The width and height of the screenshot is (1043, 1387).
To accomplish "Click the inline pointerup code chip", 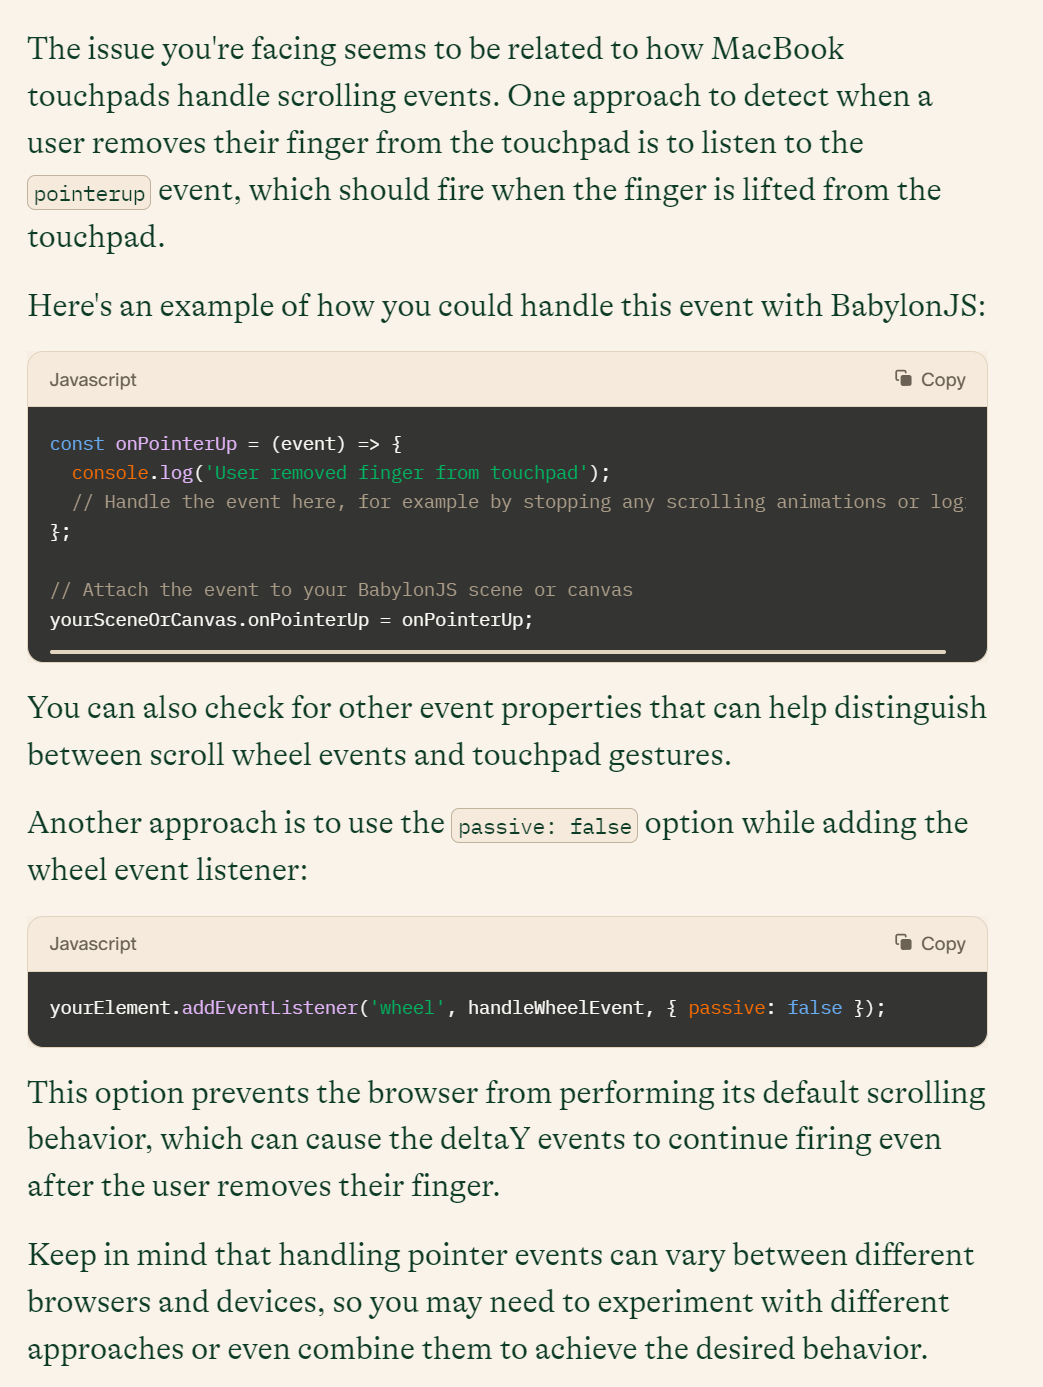I will click(x=89, y=193).
